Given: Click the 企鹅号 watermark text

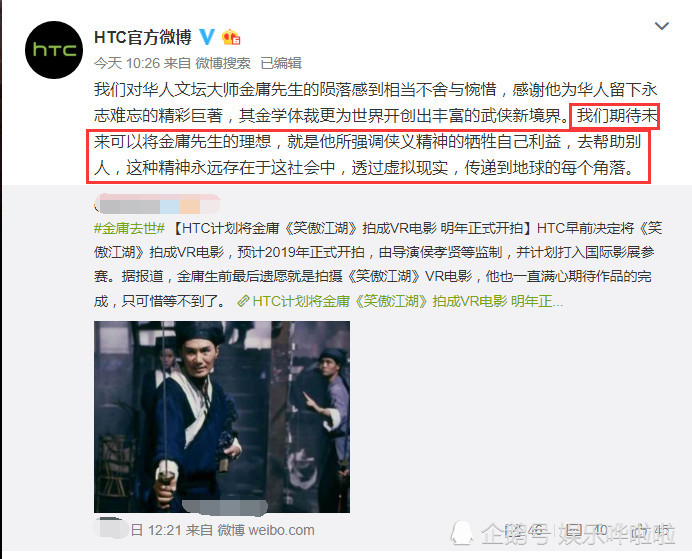Looking at the screenshot, I should tap(515, 533).
